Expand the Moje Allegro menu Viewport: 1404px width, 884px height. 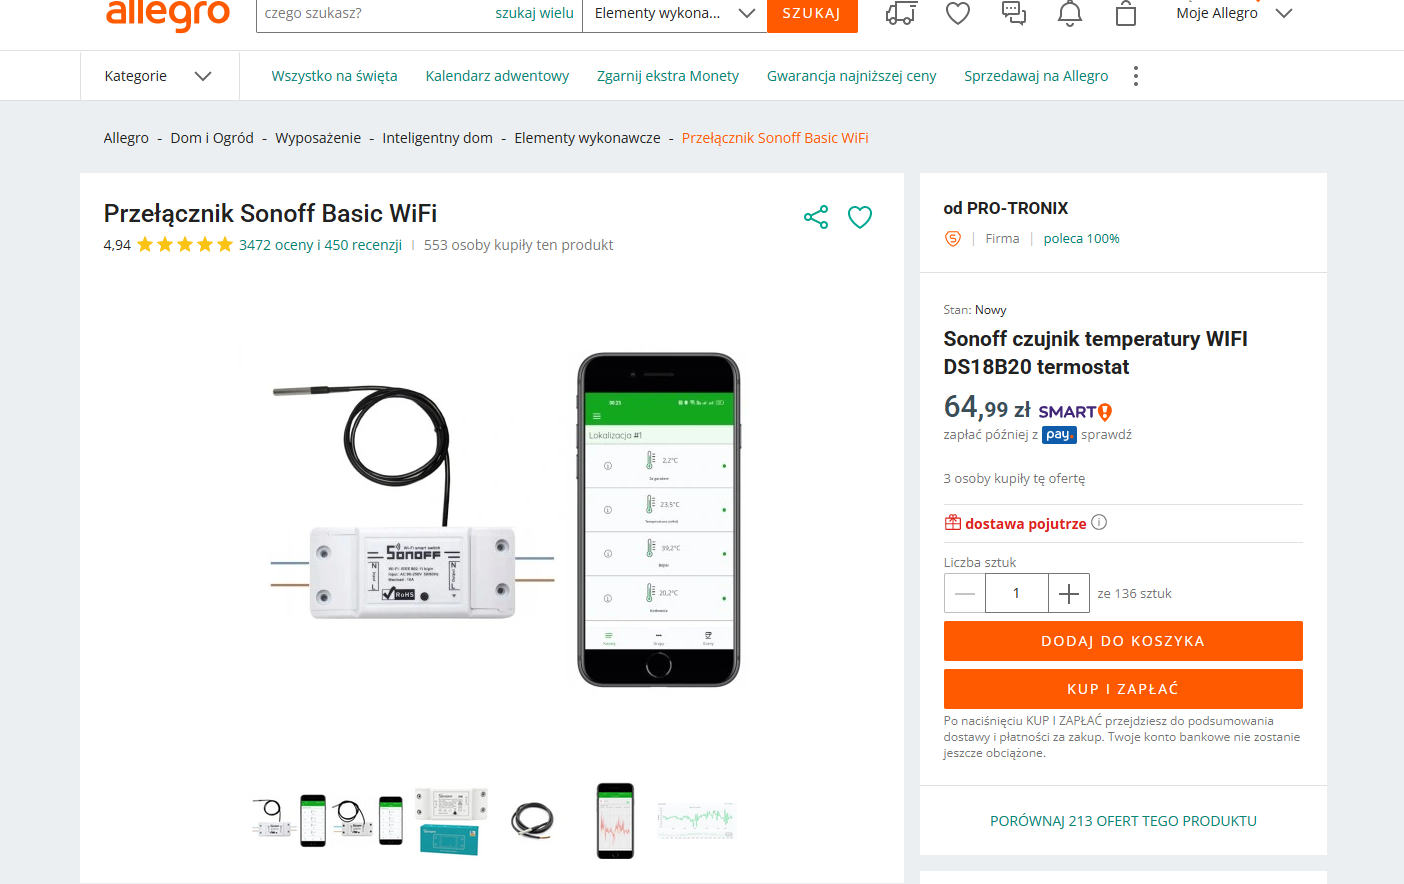pyautogui.click(x=1235, y=13)
